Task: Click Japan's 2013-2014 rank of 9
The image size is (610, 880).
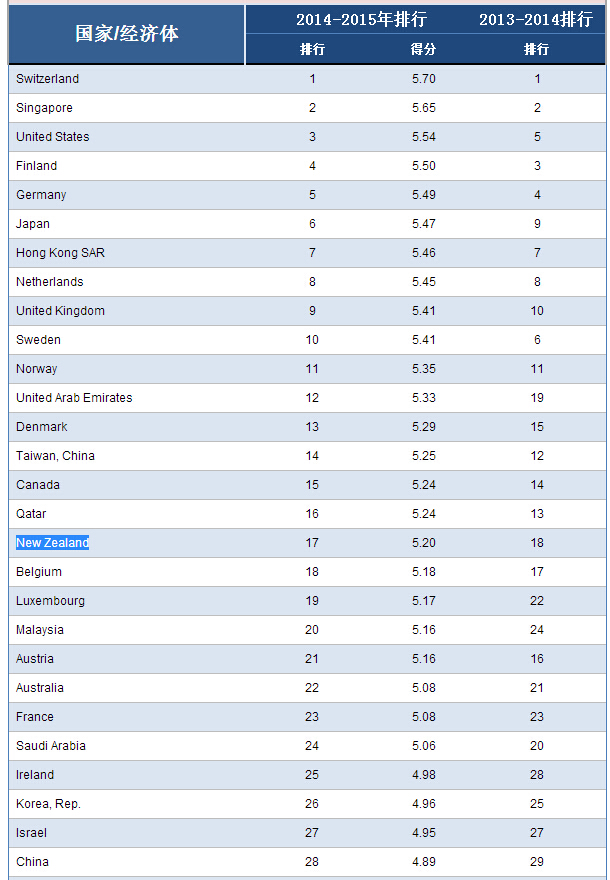Action: pos(537,224)
